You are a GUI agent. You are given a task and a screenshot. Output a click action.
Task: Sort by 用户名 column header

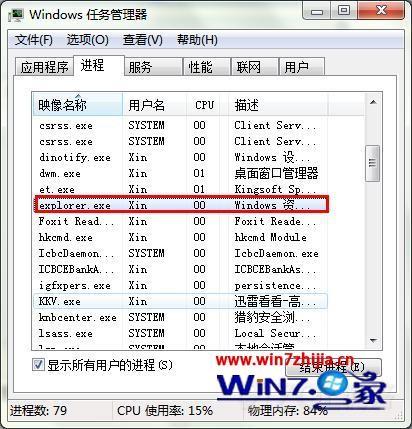[x=155, y=105]
